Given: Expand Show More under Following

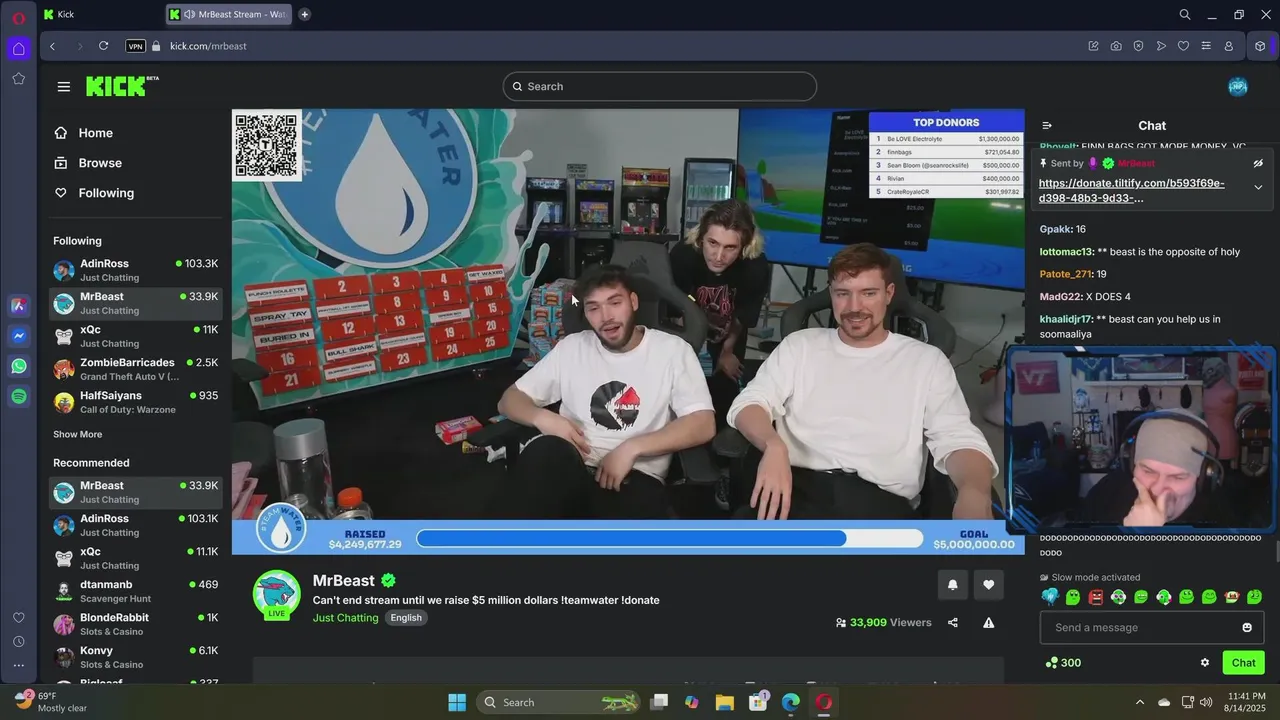Looking at the screenshot, I should pyautogui.click(x=77, y=434).
